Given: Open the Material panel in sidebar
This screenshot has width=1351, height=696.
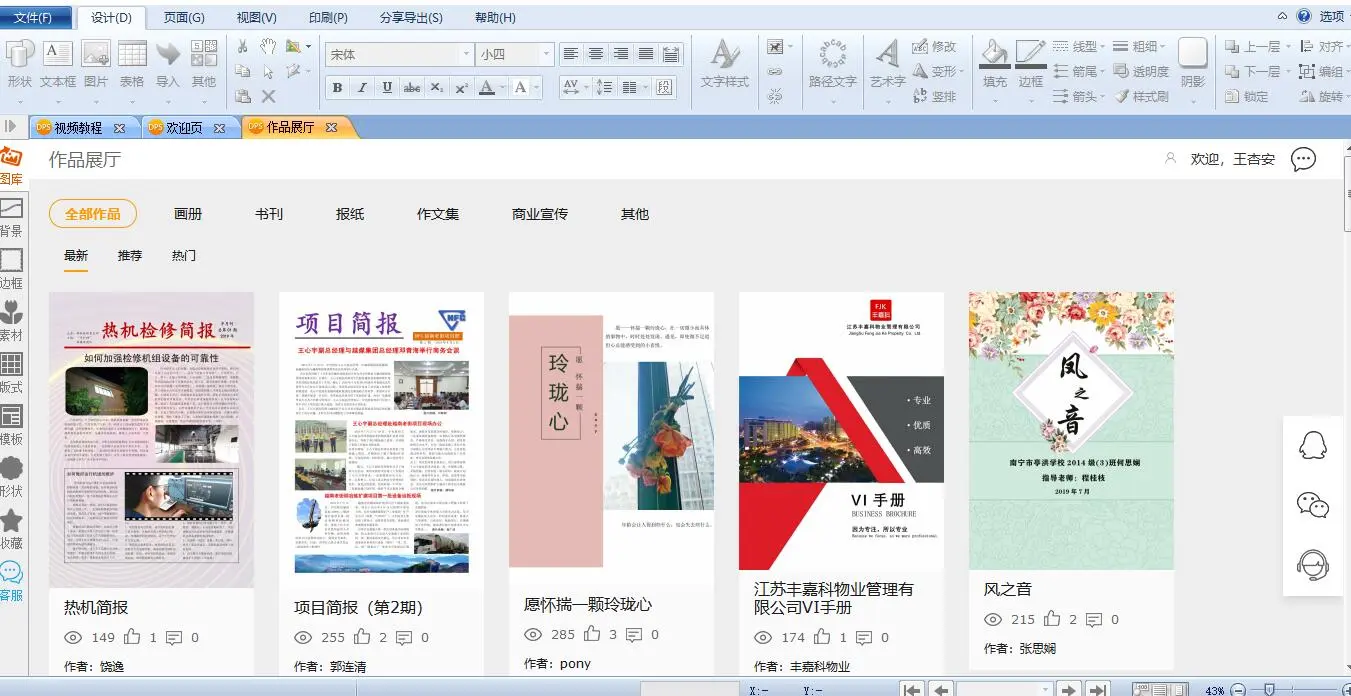Looking at the screenshot, I should pos(11,321).
